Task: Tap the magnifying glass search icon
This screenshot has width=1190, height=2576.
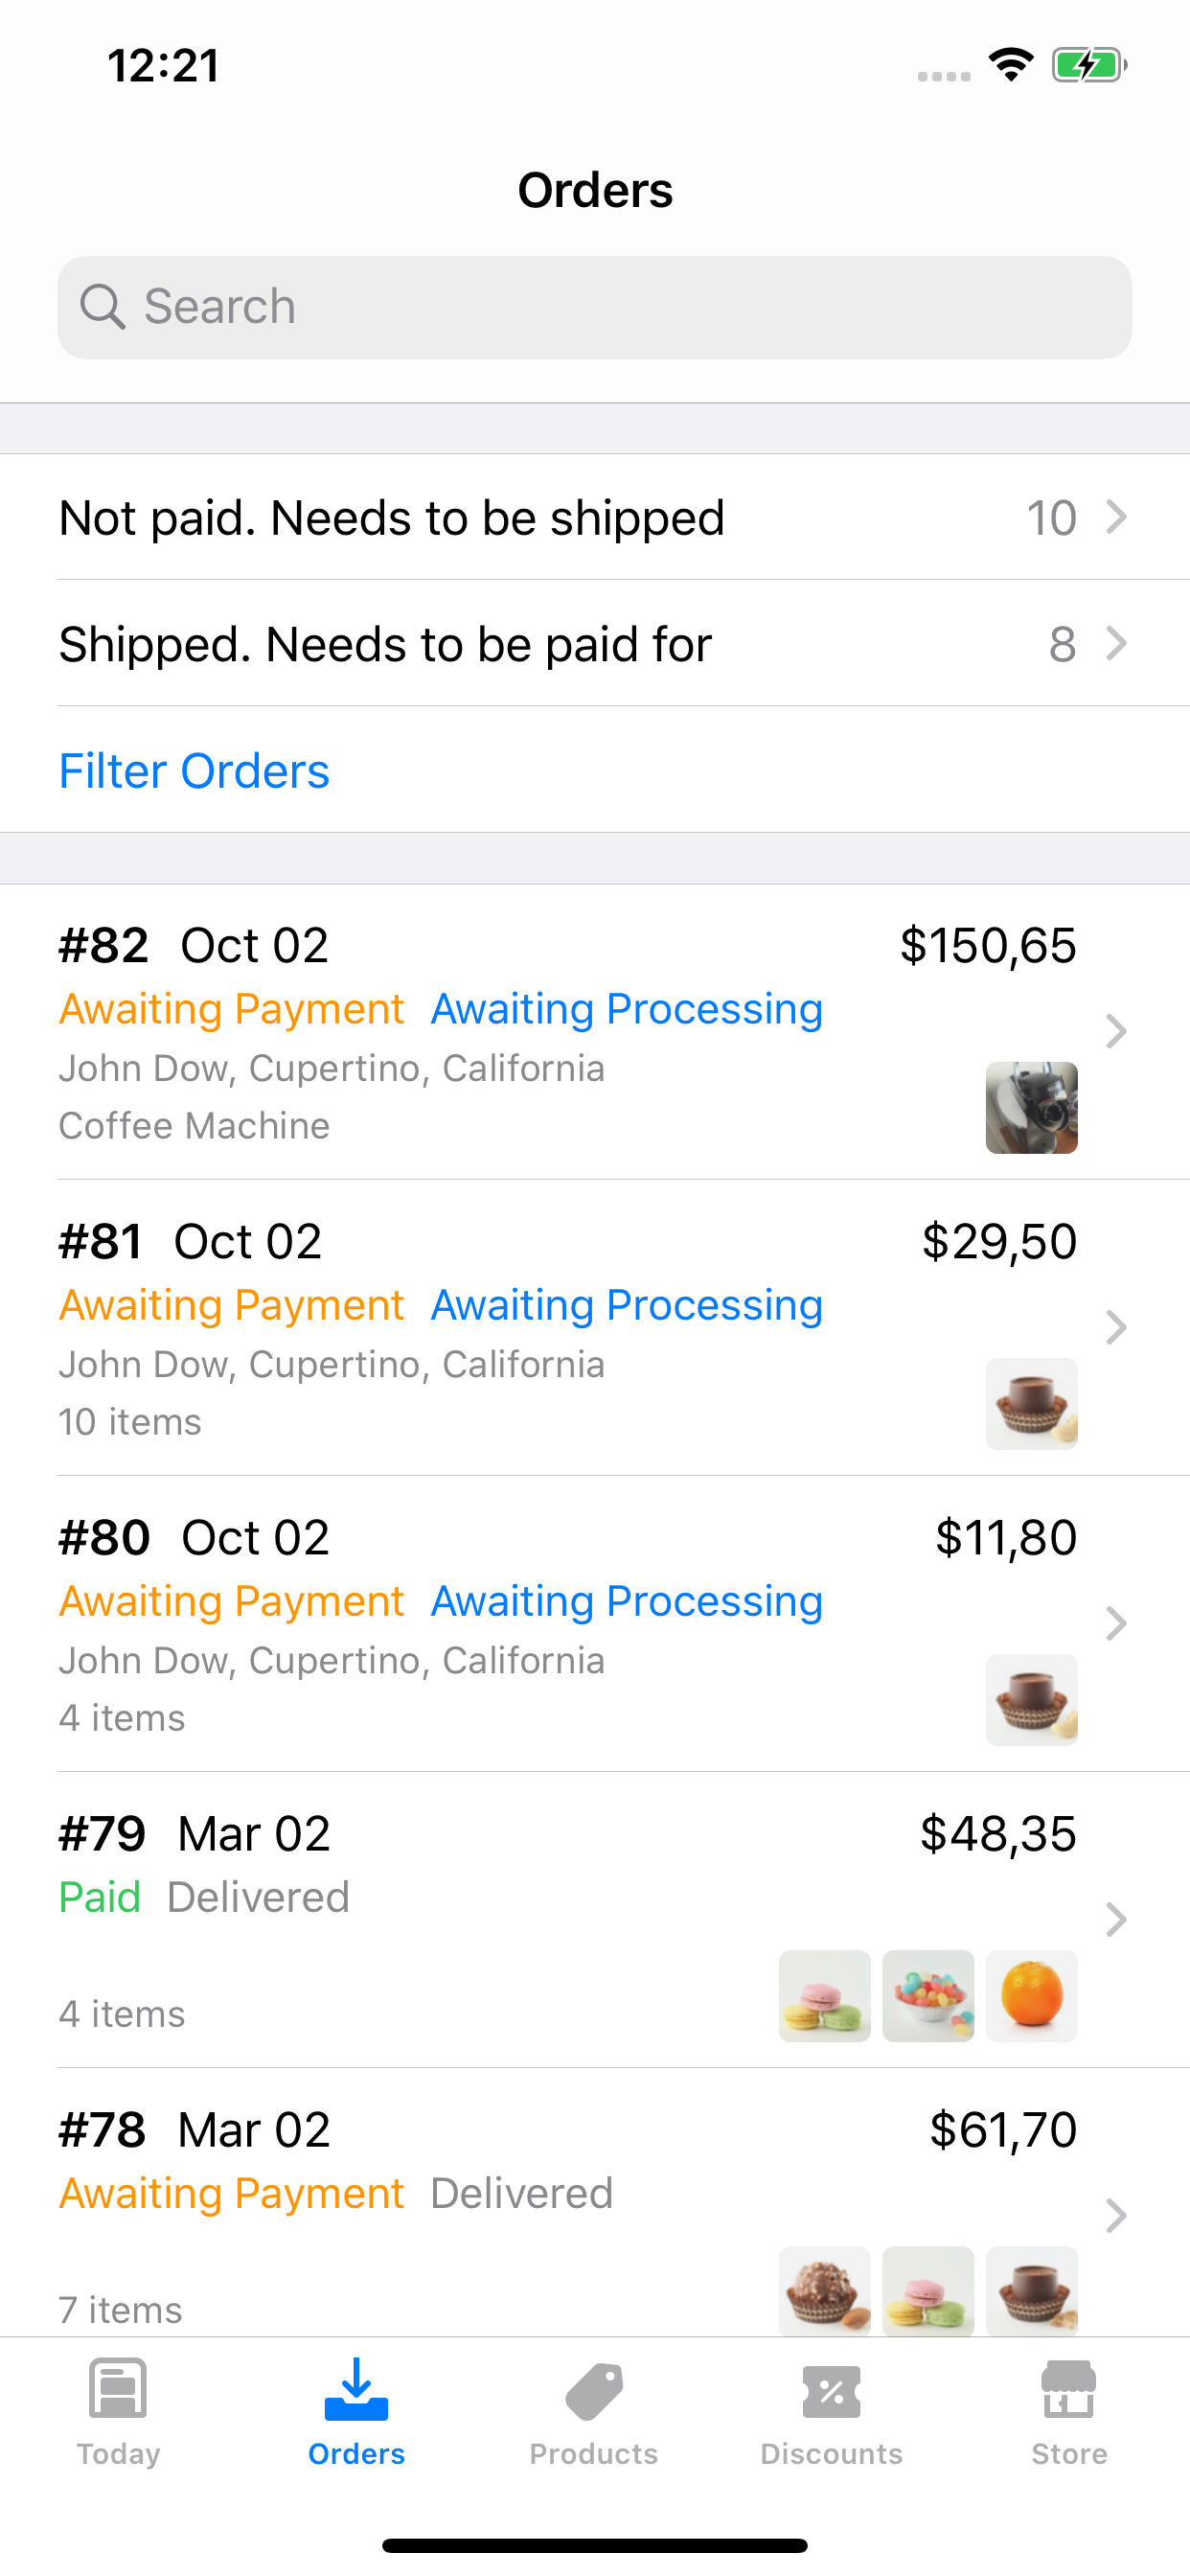Action: [x=102, y=307]
